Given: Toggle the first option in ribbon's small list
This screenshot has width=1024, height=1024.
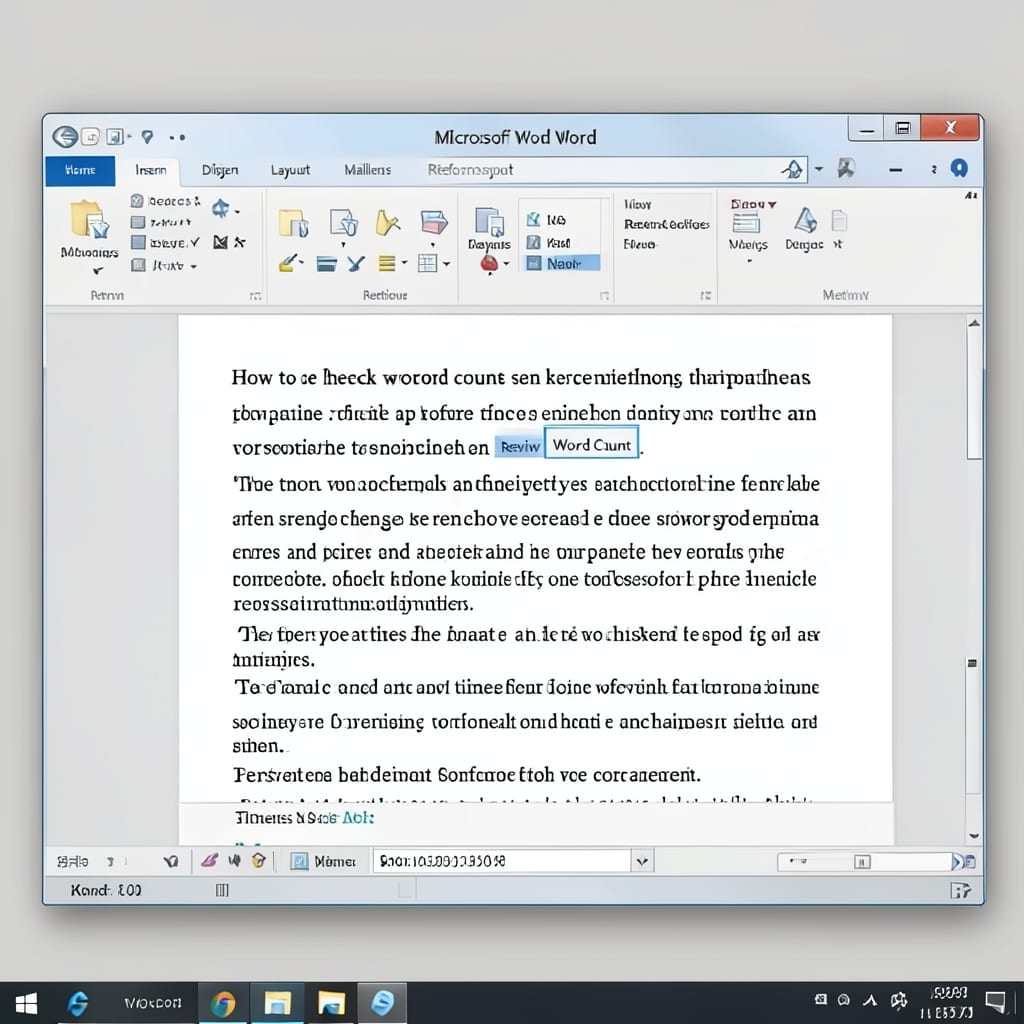Looking at the screenshot, I should (x=166, y=200).
